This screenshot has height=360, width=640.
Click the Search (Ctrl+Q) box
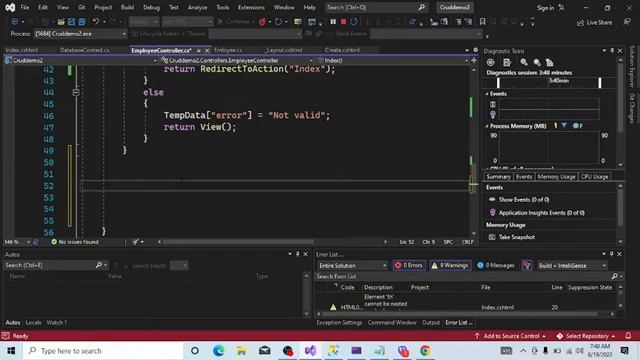pyautogui.click(x=376, y=7)
